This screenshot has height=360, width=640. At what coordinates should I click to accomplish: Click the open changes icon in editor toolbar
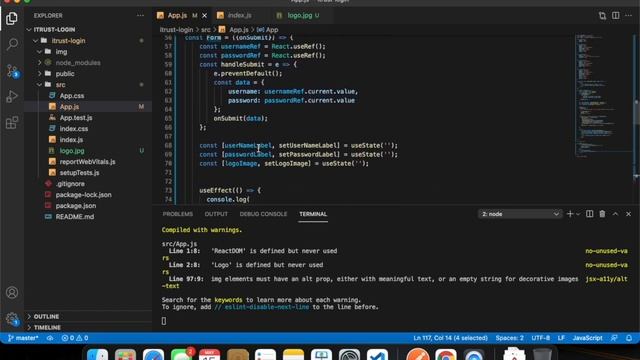(x=602, y=16)
